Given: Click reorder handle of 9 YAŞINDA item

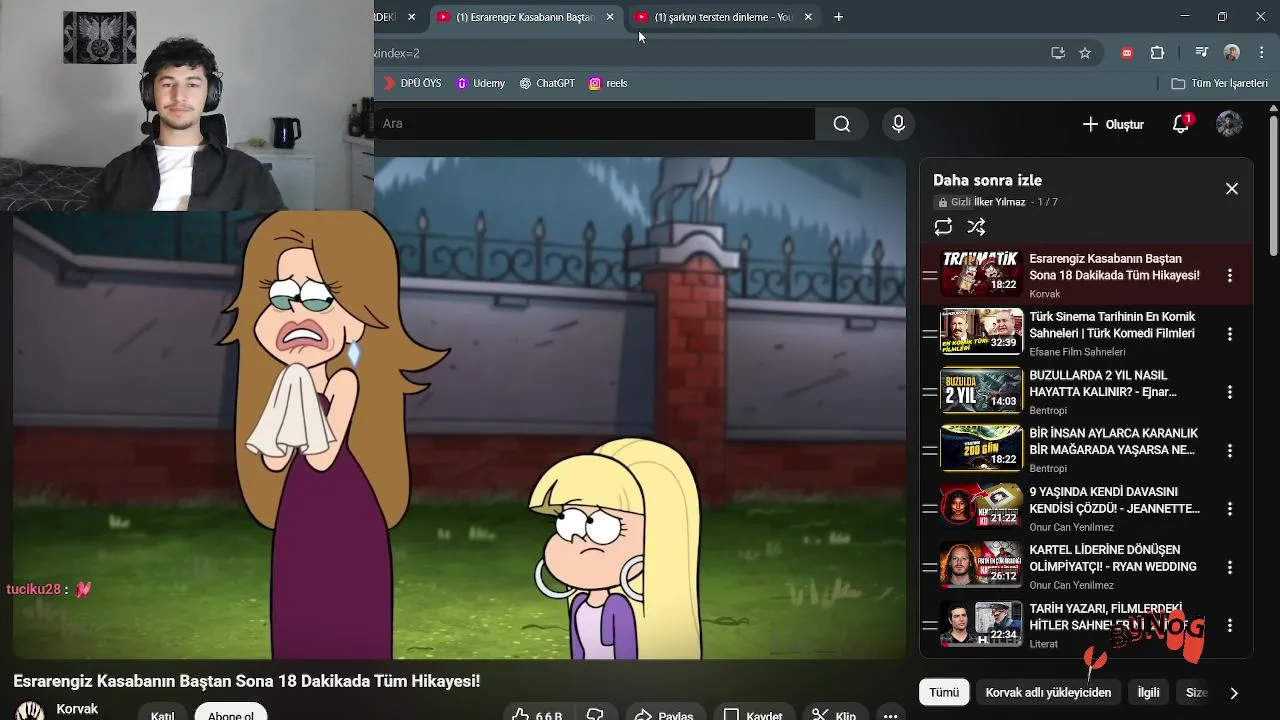Looking at the screenshot, I should 930,508.
